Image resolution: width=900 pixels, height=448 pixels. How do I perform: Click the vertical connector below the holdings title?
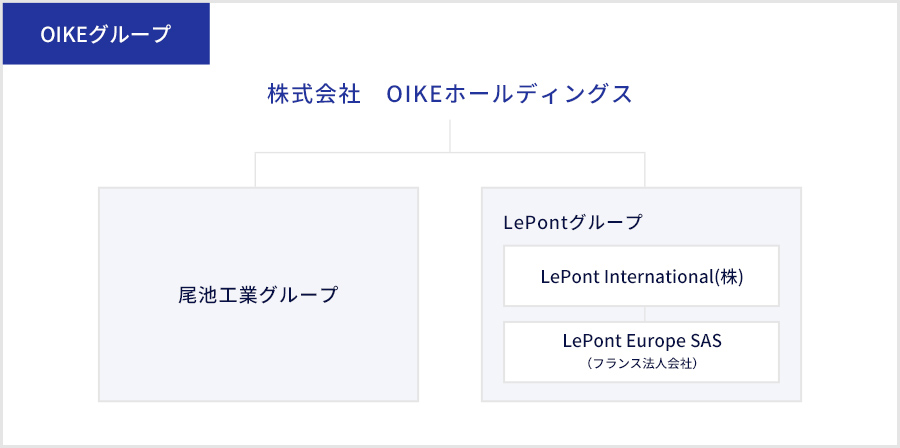[450, 135]
